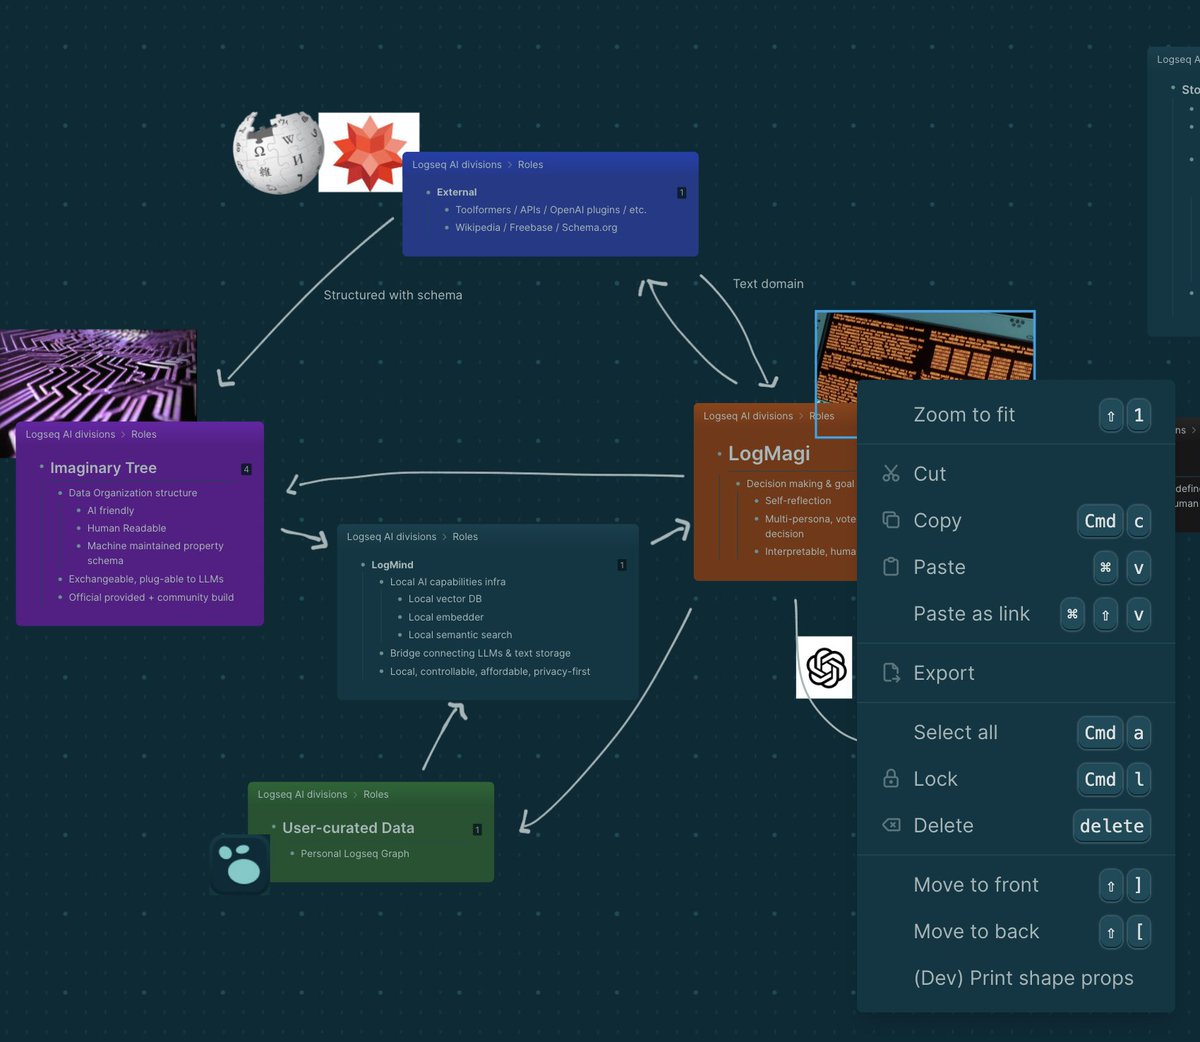The image size is (1200, 1042).
Task: Click the bullet beside Imaginary Tree heading
Action: (41, 467)
